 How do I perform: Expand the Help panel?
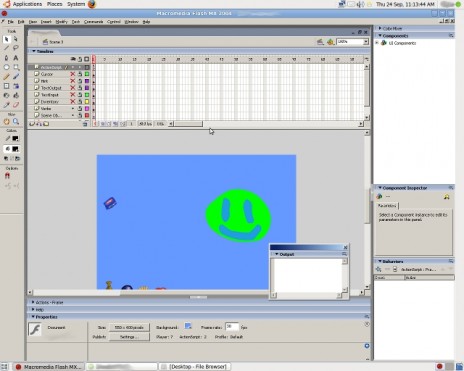pyautogui.click(x=33, y=309)
